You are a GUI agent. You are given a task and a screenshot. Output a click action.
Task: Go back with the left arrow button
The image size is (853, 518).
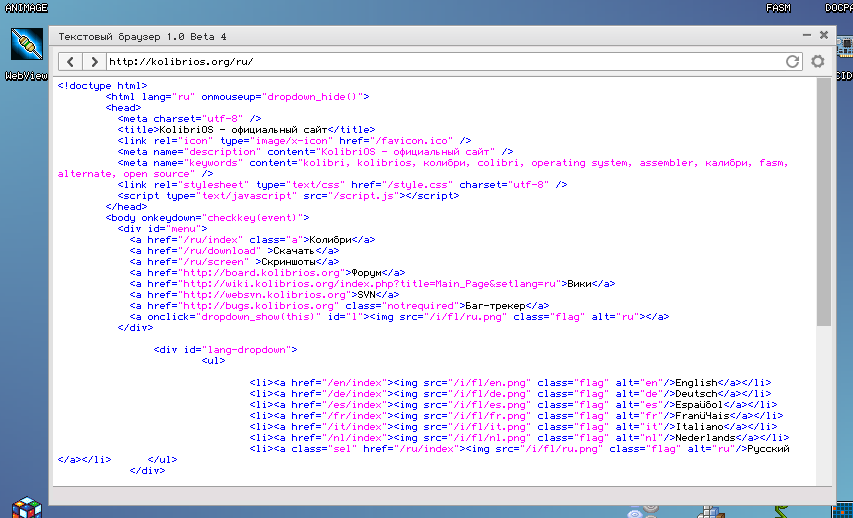pos(70,61)
